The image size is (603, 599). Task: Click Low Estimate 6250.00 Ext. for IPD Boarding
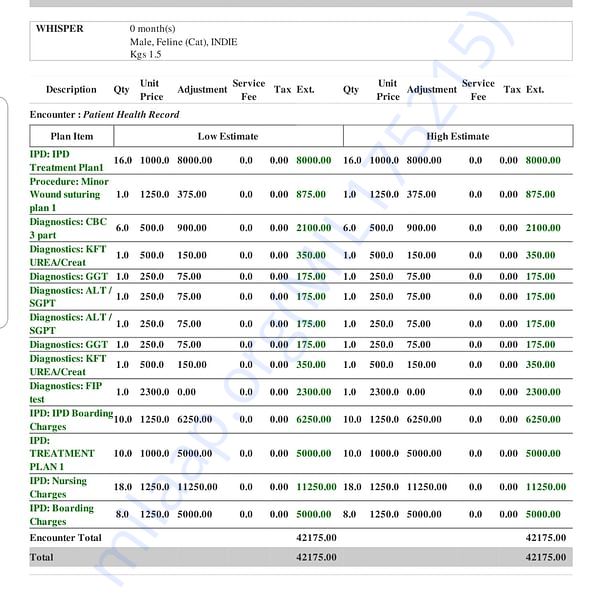click(x=313, y=419)
